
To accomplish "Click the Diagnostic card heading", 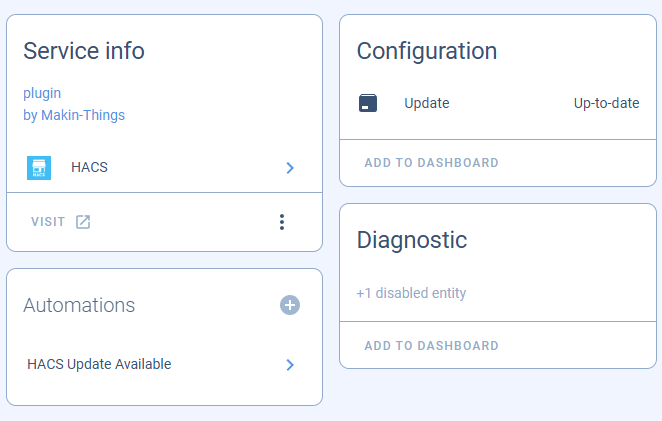I will [412, 240].
